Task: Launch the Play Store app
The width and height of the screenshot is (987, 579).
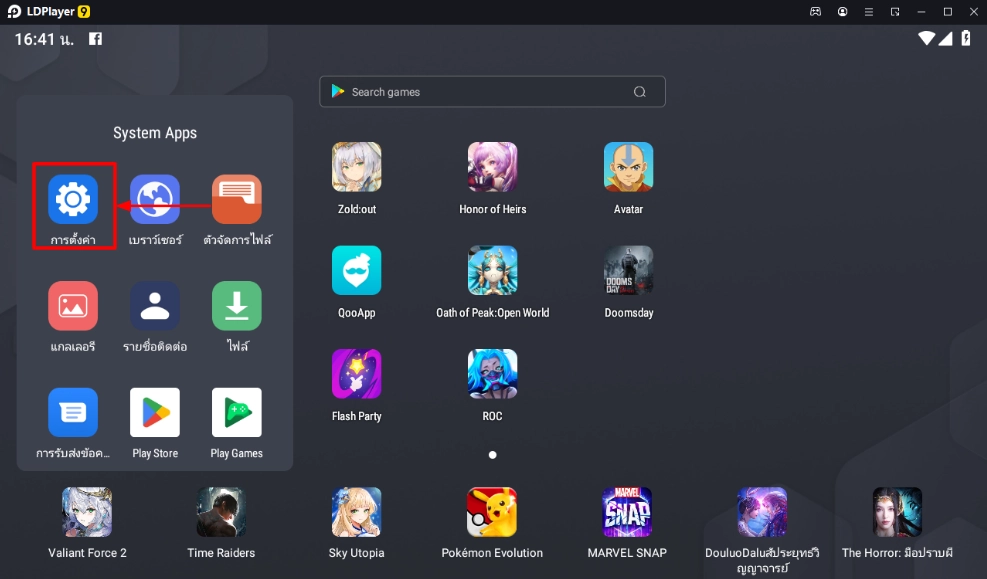Action: tap(155, 413)
